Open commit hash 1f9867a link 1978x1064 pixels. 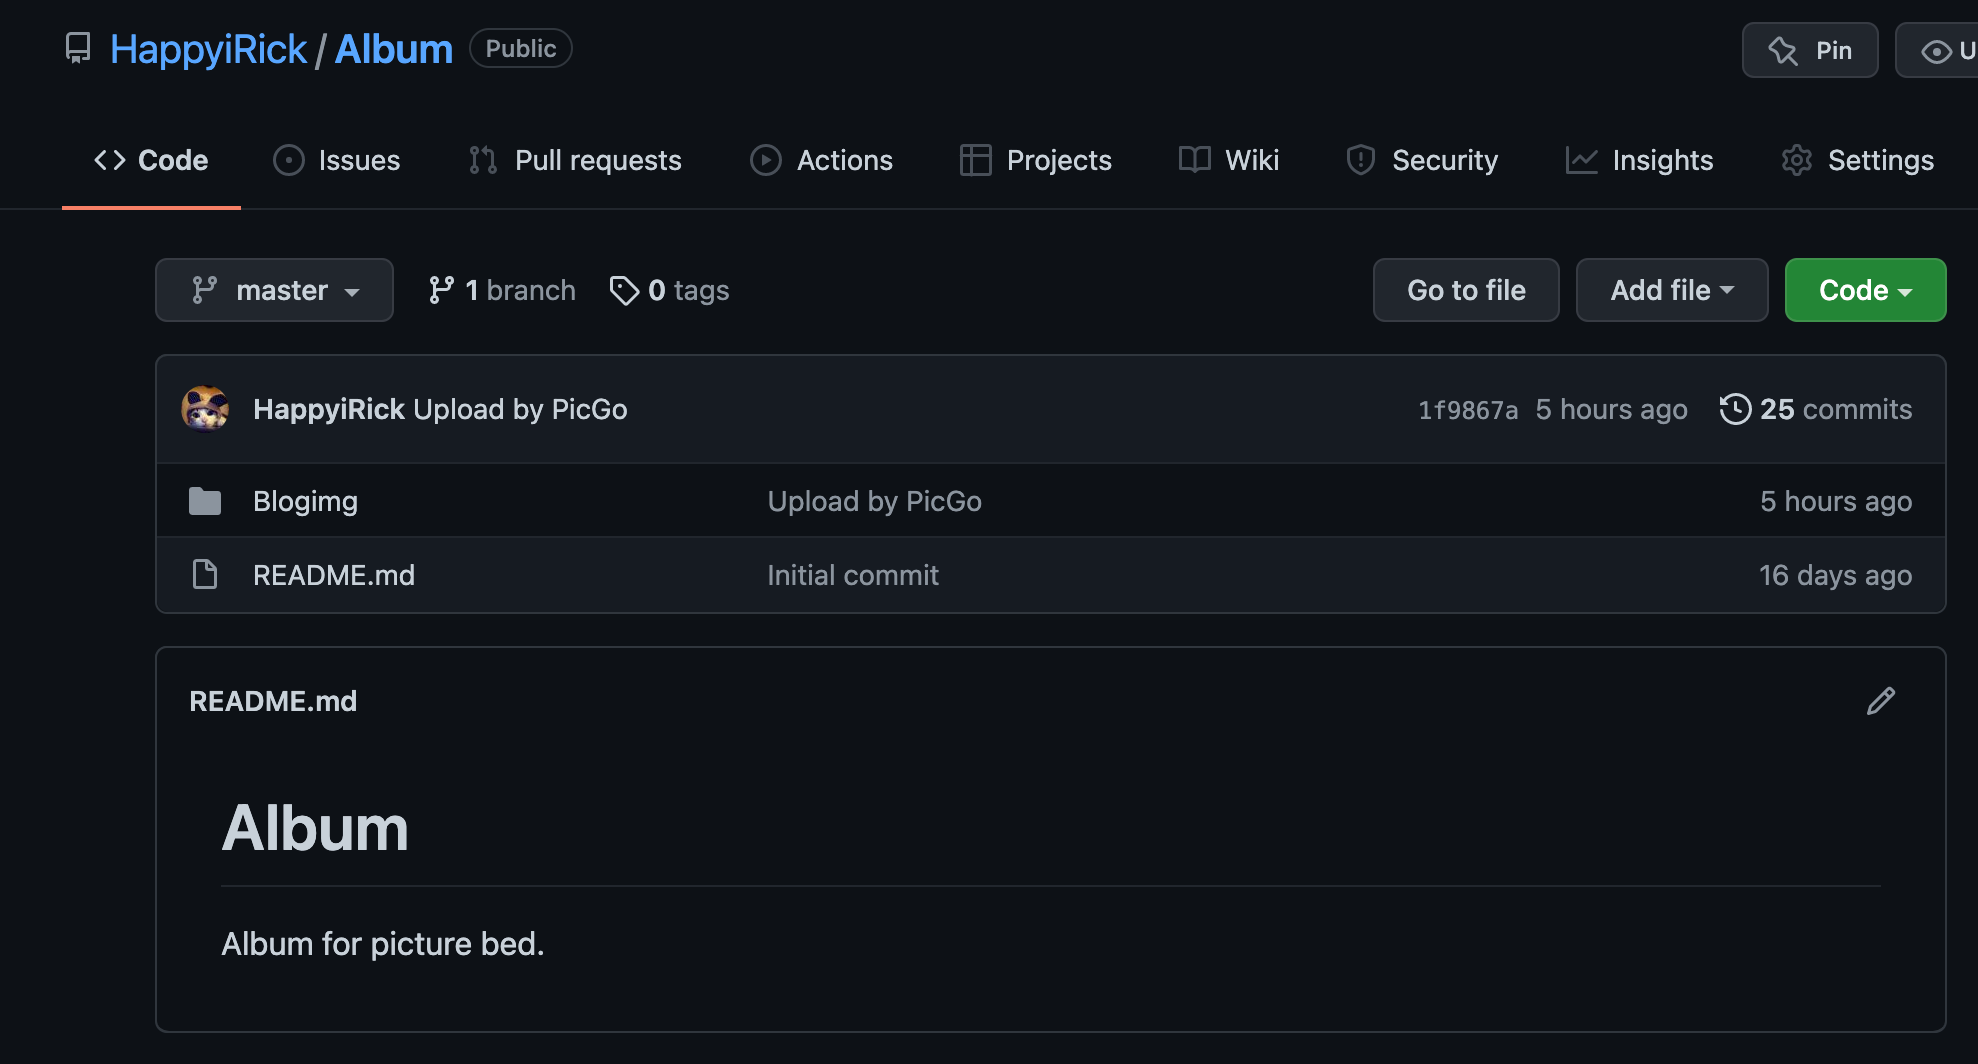point(1467,410)
